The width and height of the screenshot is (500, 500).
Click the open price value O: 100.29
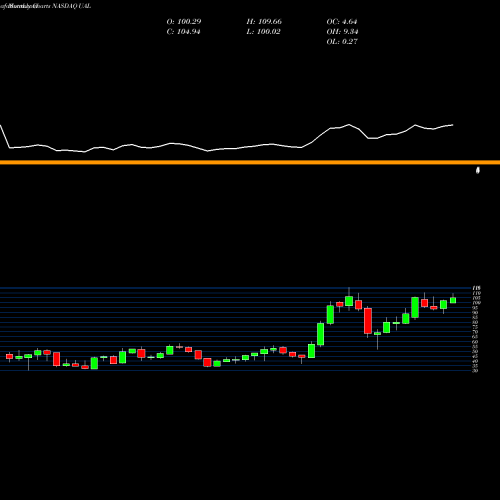tap(184, 22)
